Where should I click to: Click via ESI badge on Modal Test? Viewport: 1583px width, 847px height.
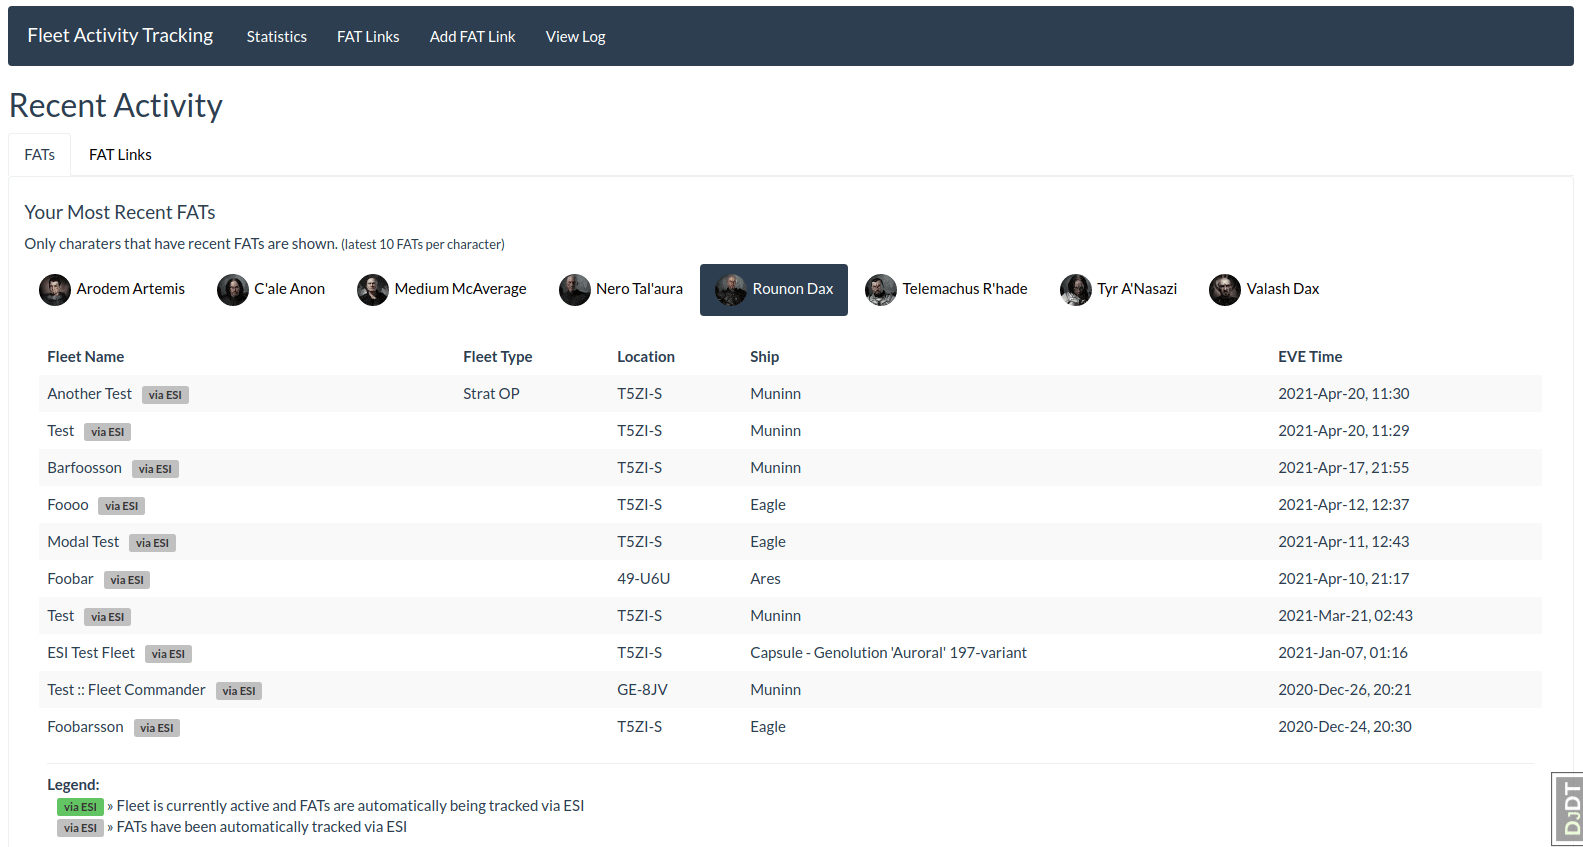pos(152,543)
